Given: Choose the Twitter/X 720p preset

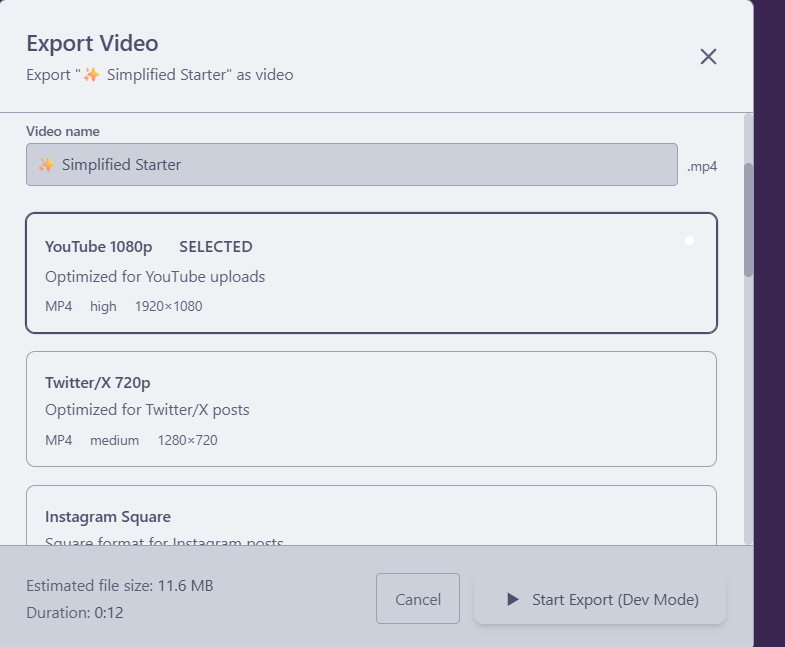Looking at the screenshot, I should [371, 409].
